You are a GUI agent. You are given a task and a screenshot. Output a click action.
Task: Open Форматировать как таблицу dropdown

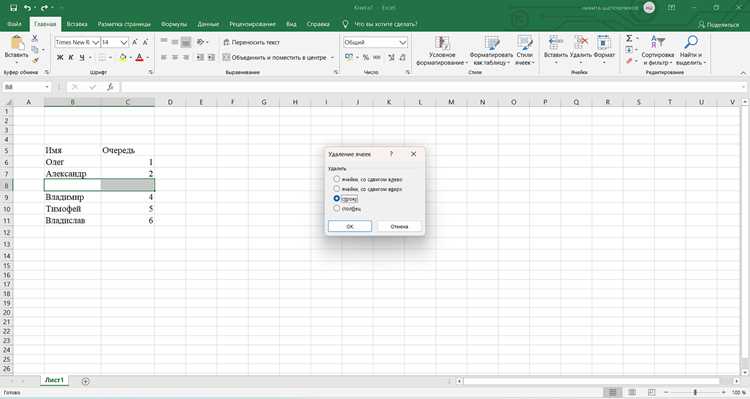click(491, 50)
